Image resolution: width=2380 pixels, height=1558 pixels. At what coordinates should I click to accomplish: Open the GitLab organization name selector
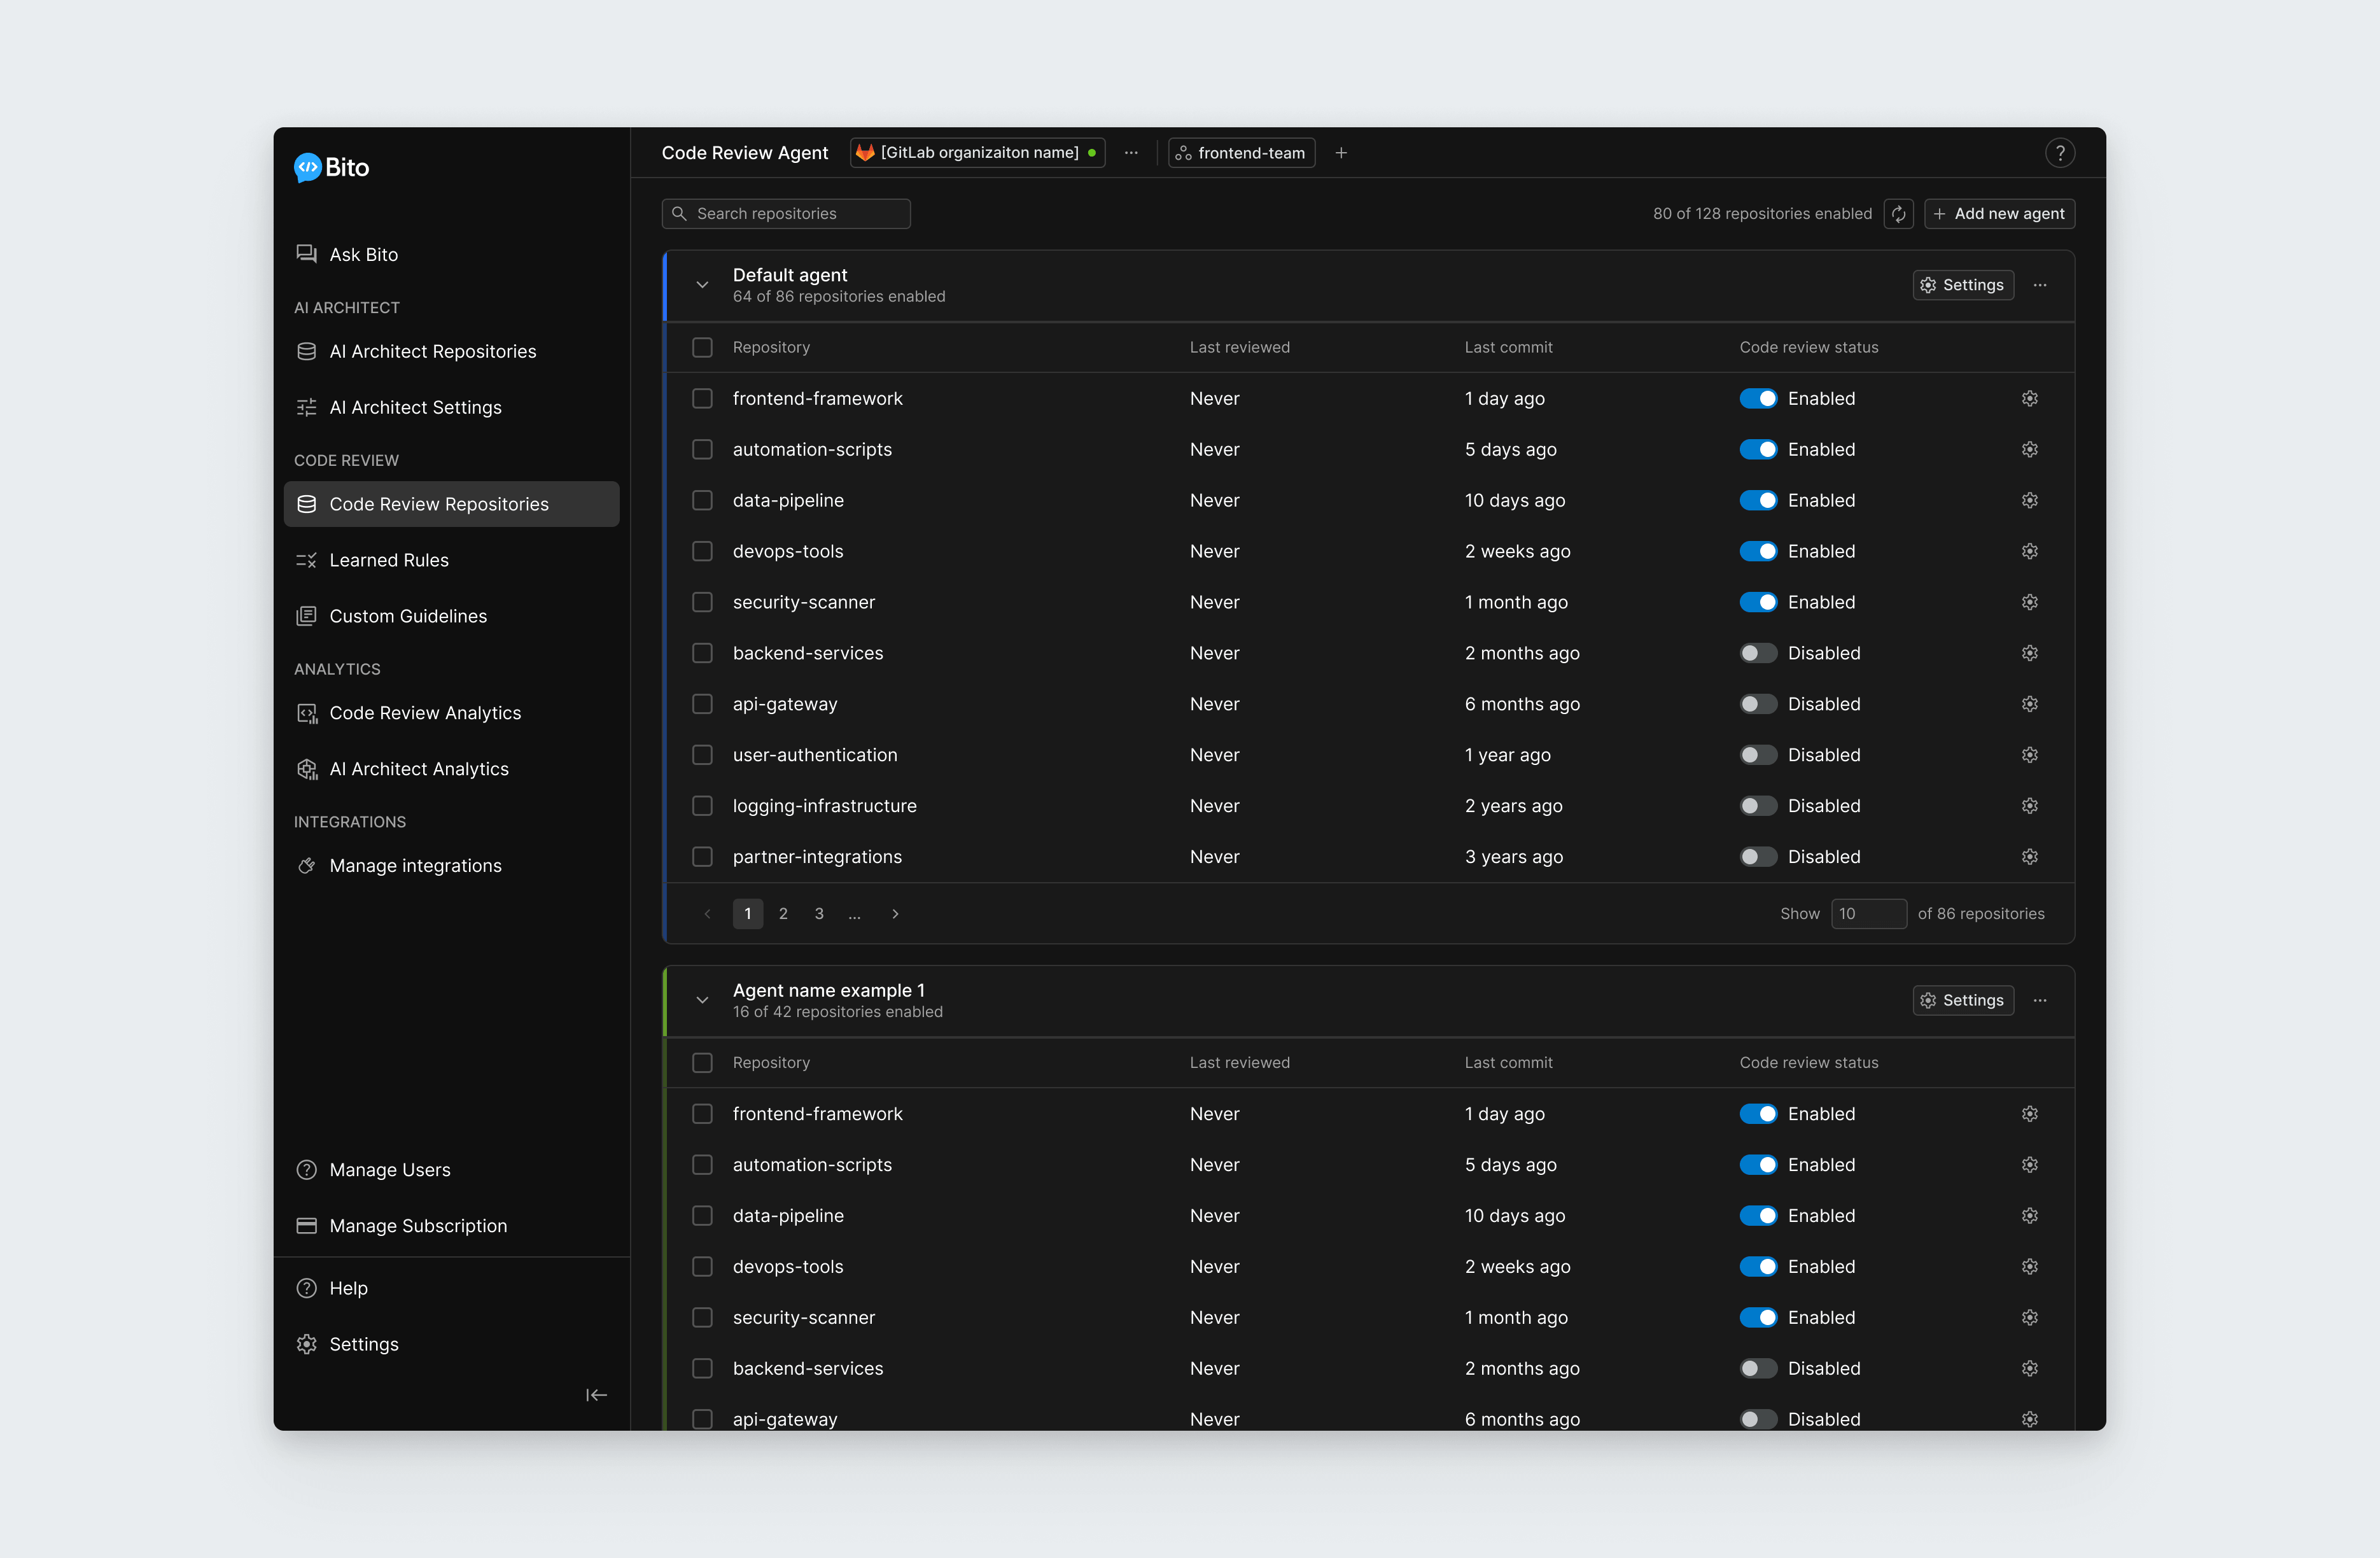pyautogui.click(x=977, y=153)
